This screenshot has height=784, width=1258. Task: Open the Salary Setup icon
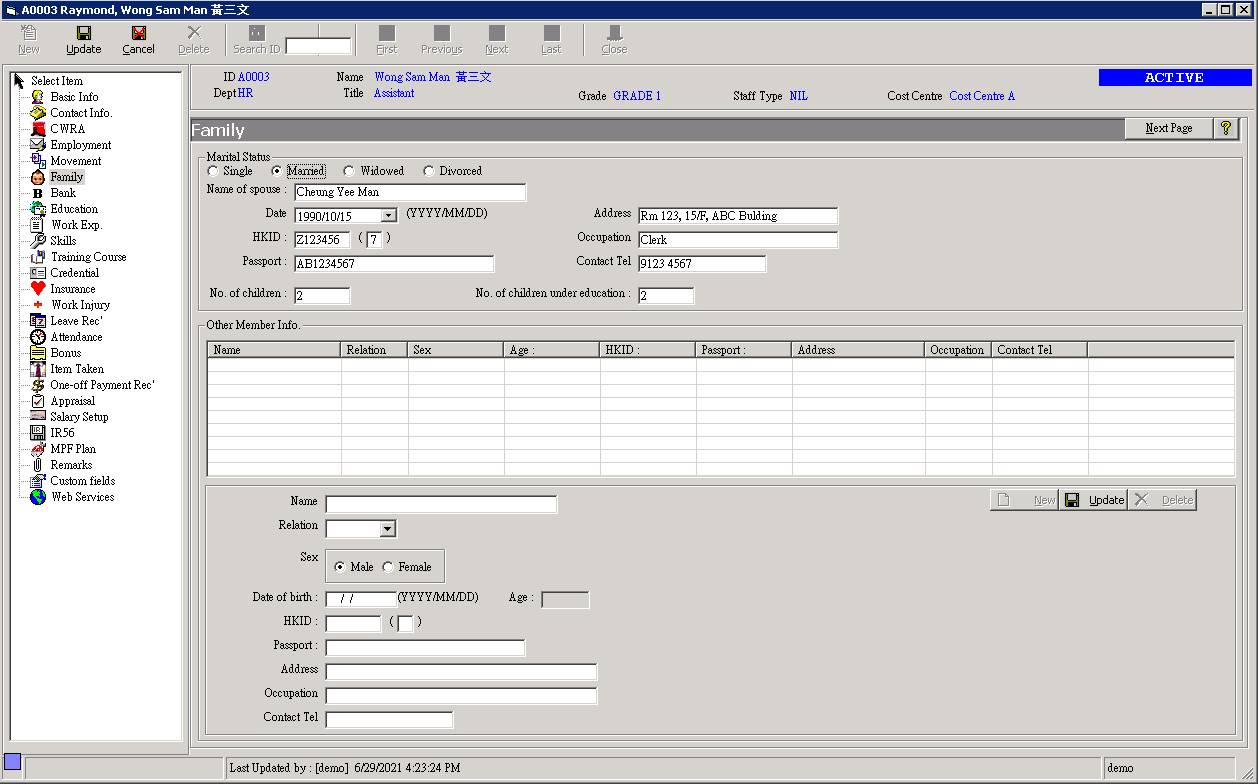point(38,417)
